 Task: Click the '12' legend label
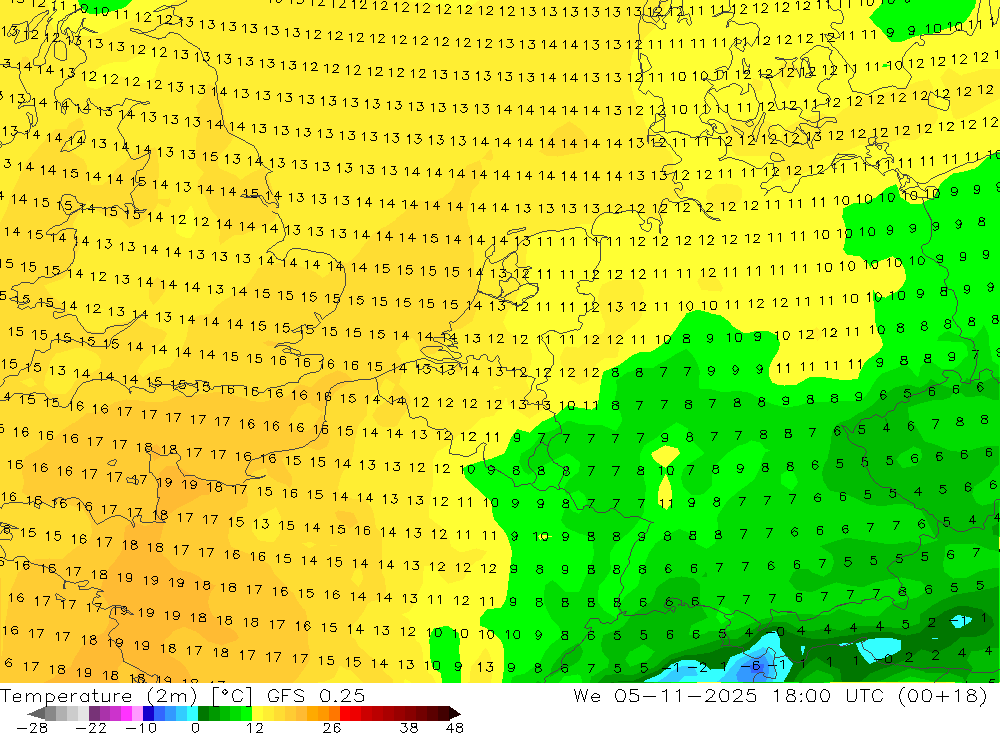[x=255, y=728]
